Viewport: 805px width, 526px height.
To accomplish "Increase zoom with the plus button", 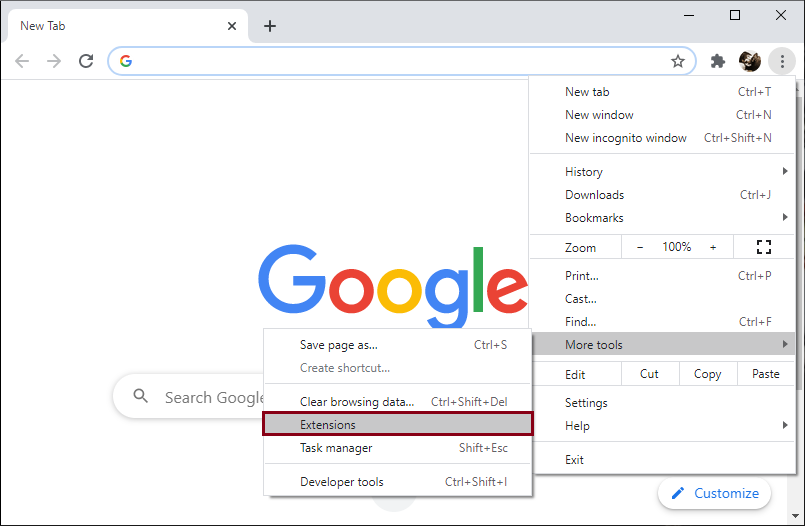I will click(x=713, y=247).
